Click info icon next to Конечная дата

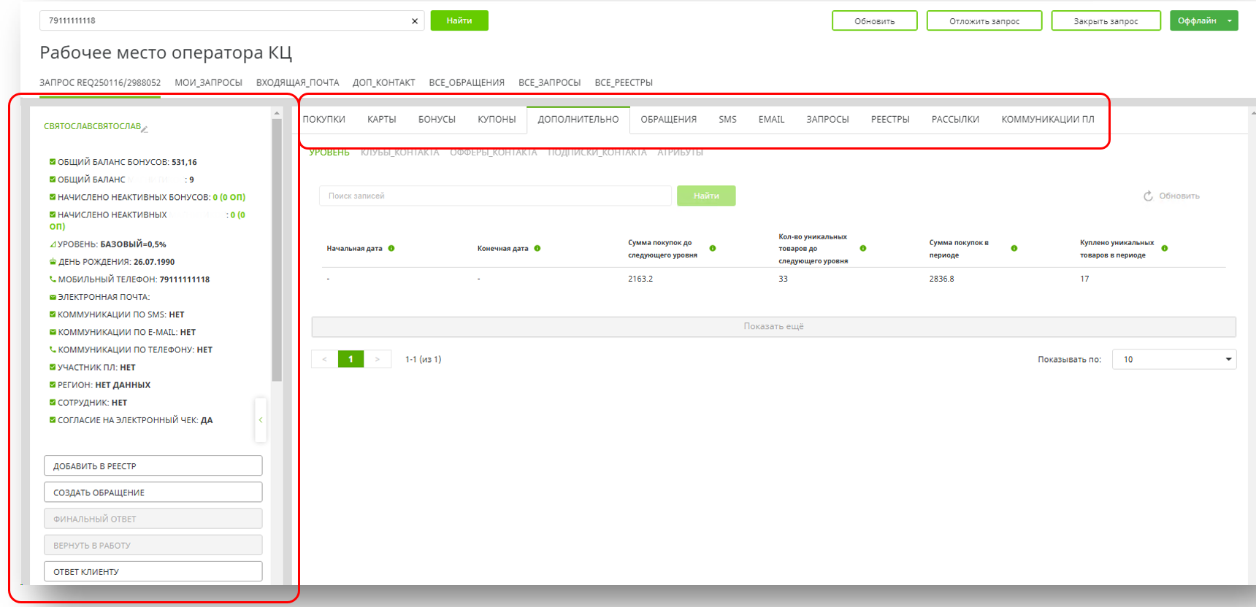point(537,249)
